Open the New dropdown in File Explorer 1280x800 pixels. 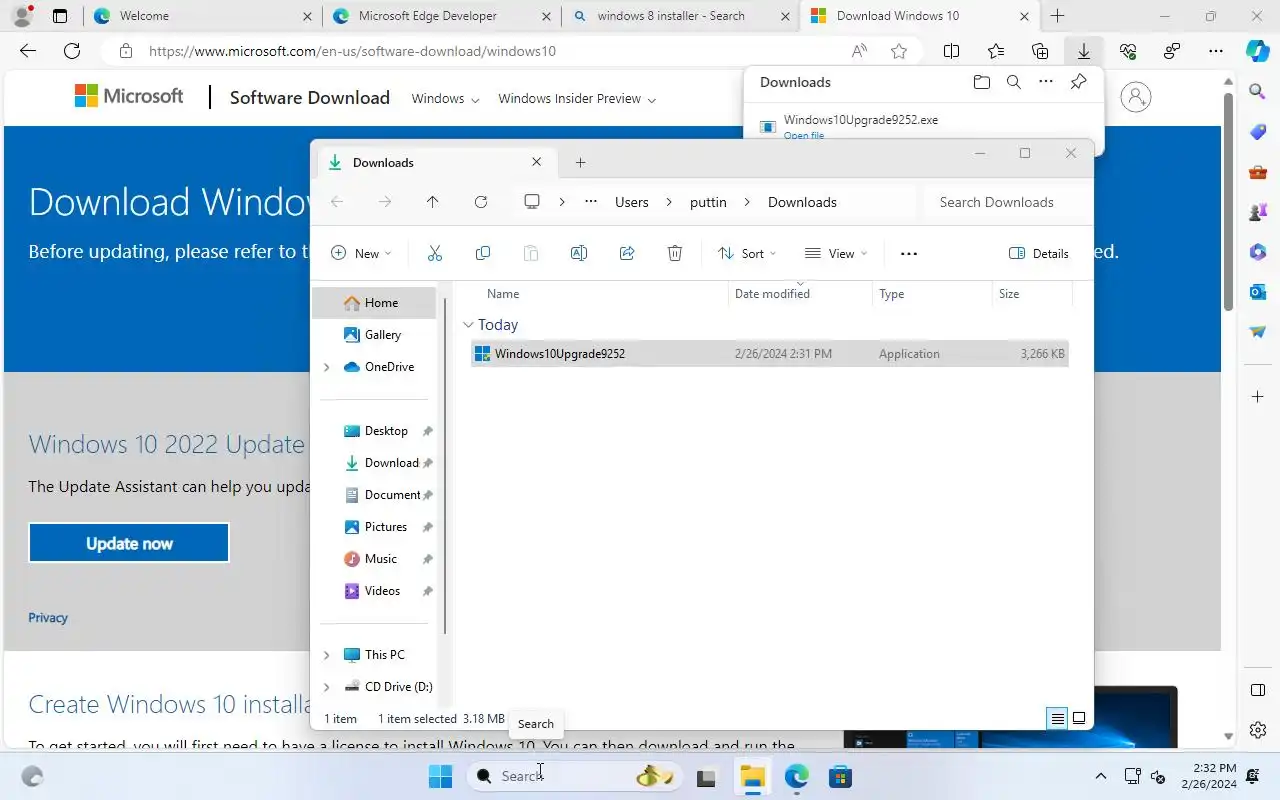pos(362,254)
